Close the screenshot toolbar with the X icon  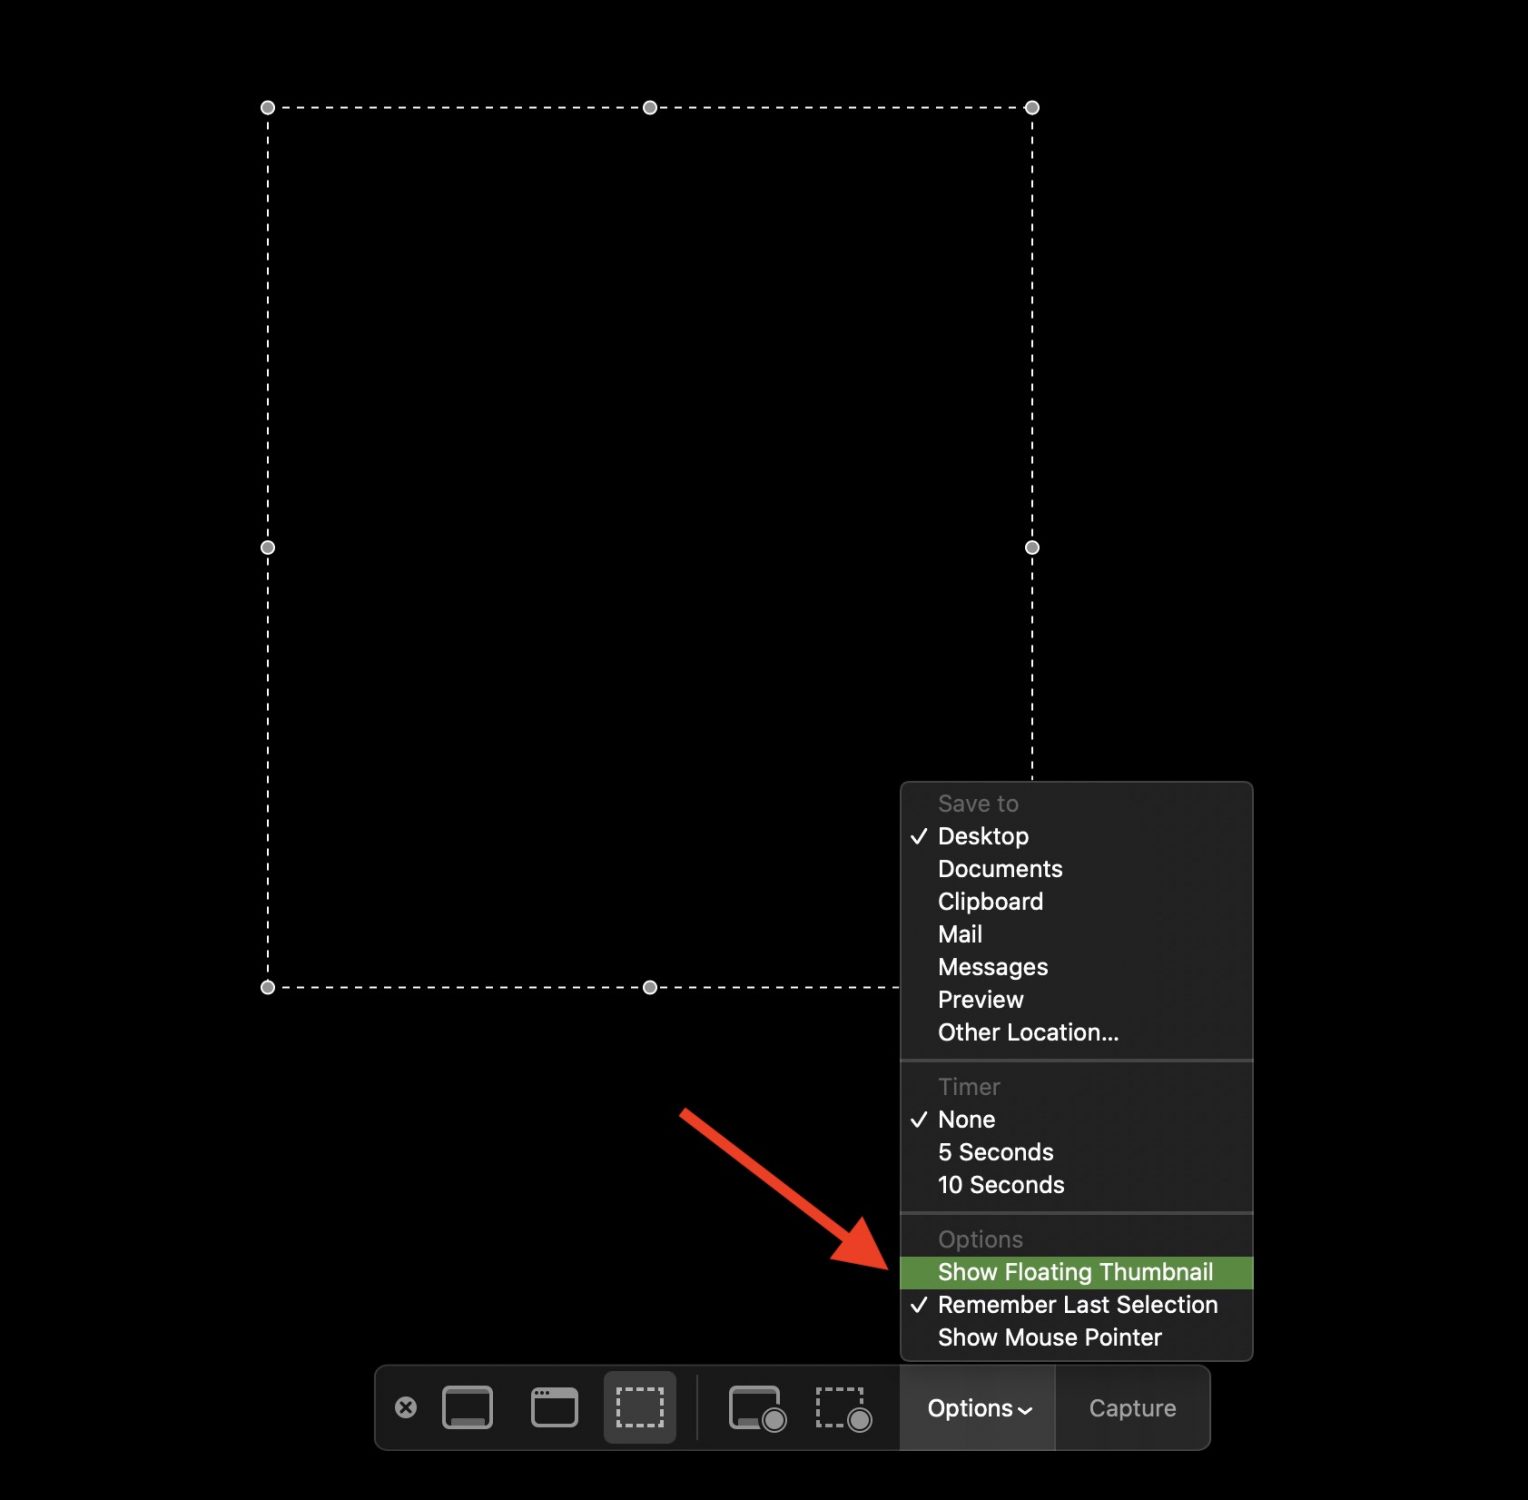[x=406, y=1407]
